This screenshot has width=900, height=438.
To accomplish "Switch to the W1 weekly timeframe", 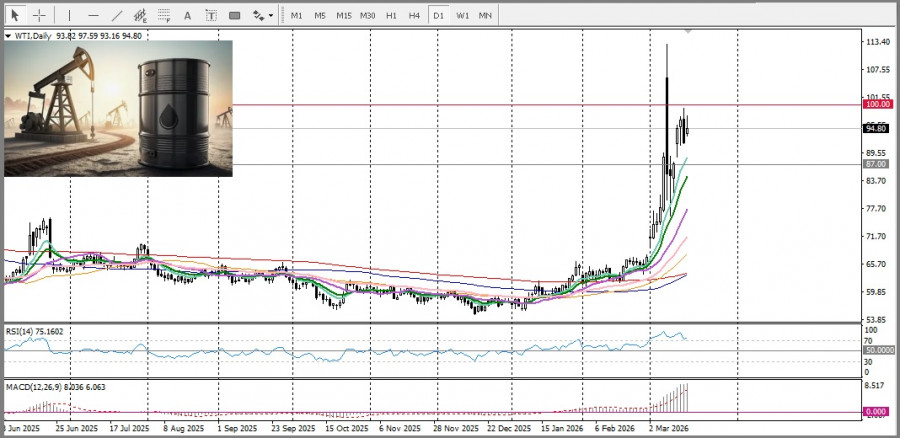I will point(462,15).
